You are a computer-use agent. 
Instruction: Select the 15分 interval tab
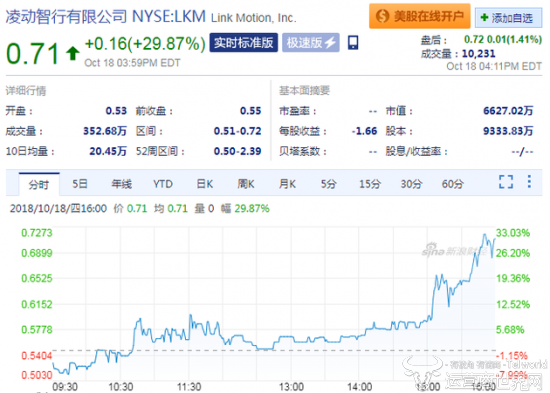pos(370,184)
